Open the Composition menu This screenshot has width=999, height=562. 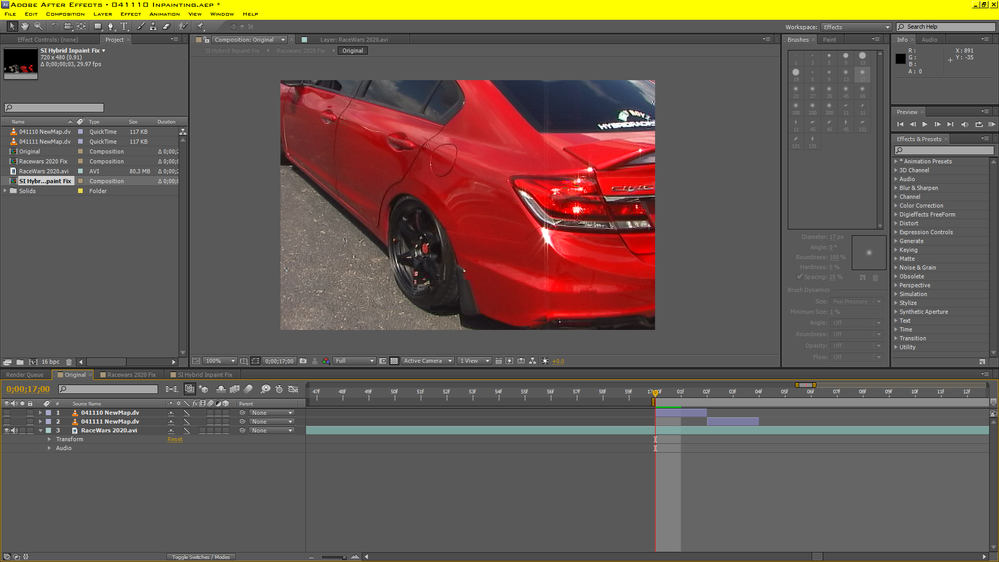[65, 14]
